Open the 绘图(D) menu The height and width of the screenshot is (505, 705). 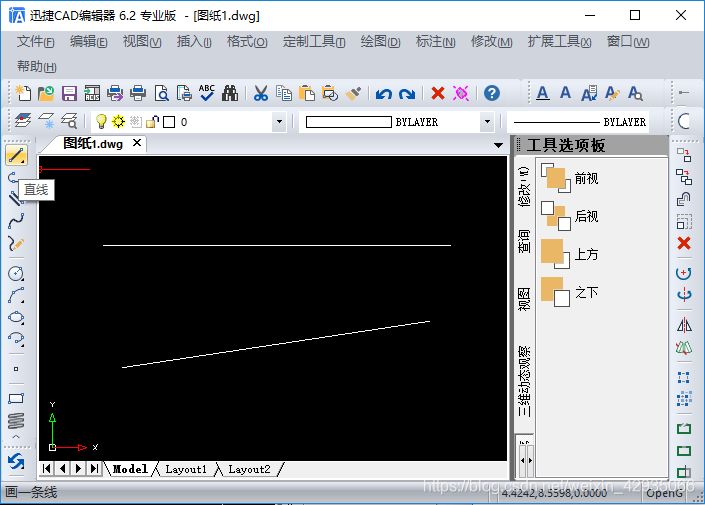tap(380, 42)
